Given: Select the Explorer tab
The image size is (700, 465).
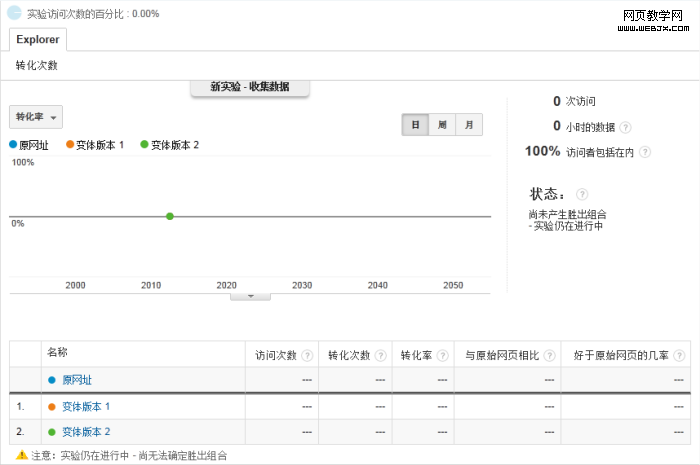Looking at the screenshot, I should click(37, 40).
